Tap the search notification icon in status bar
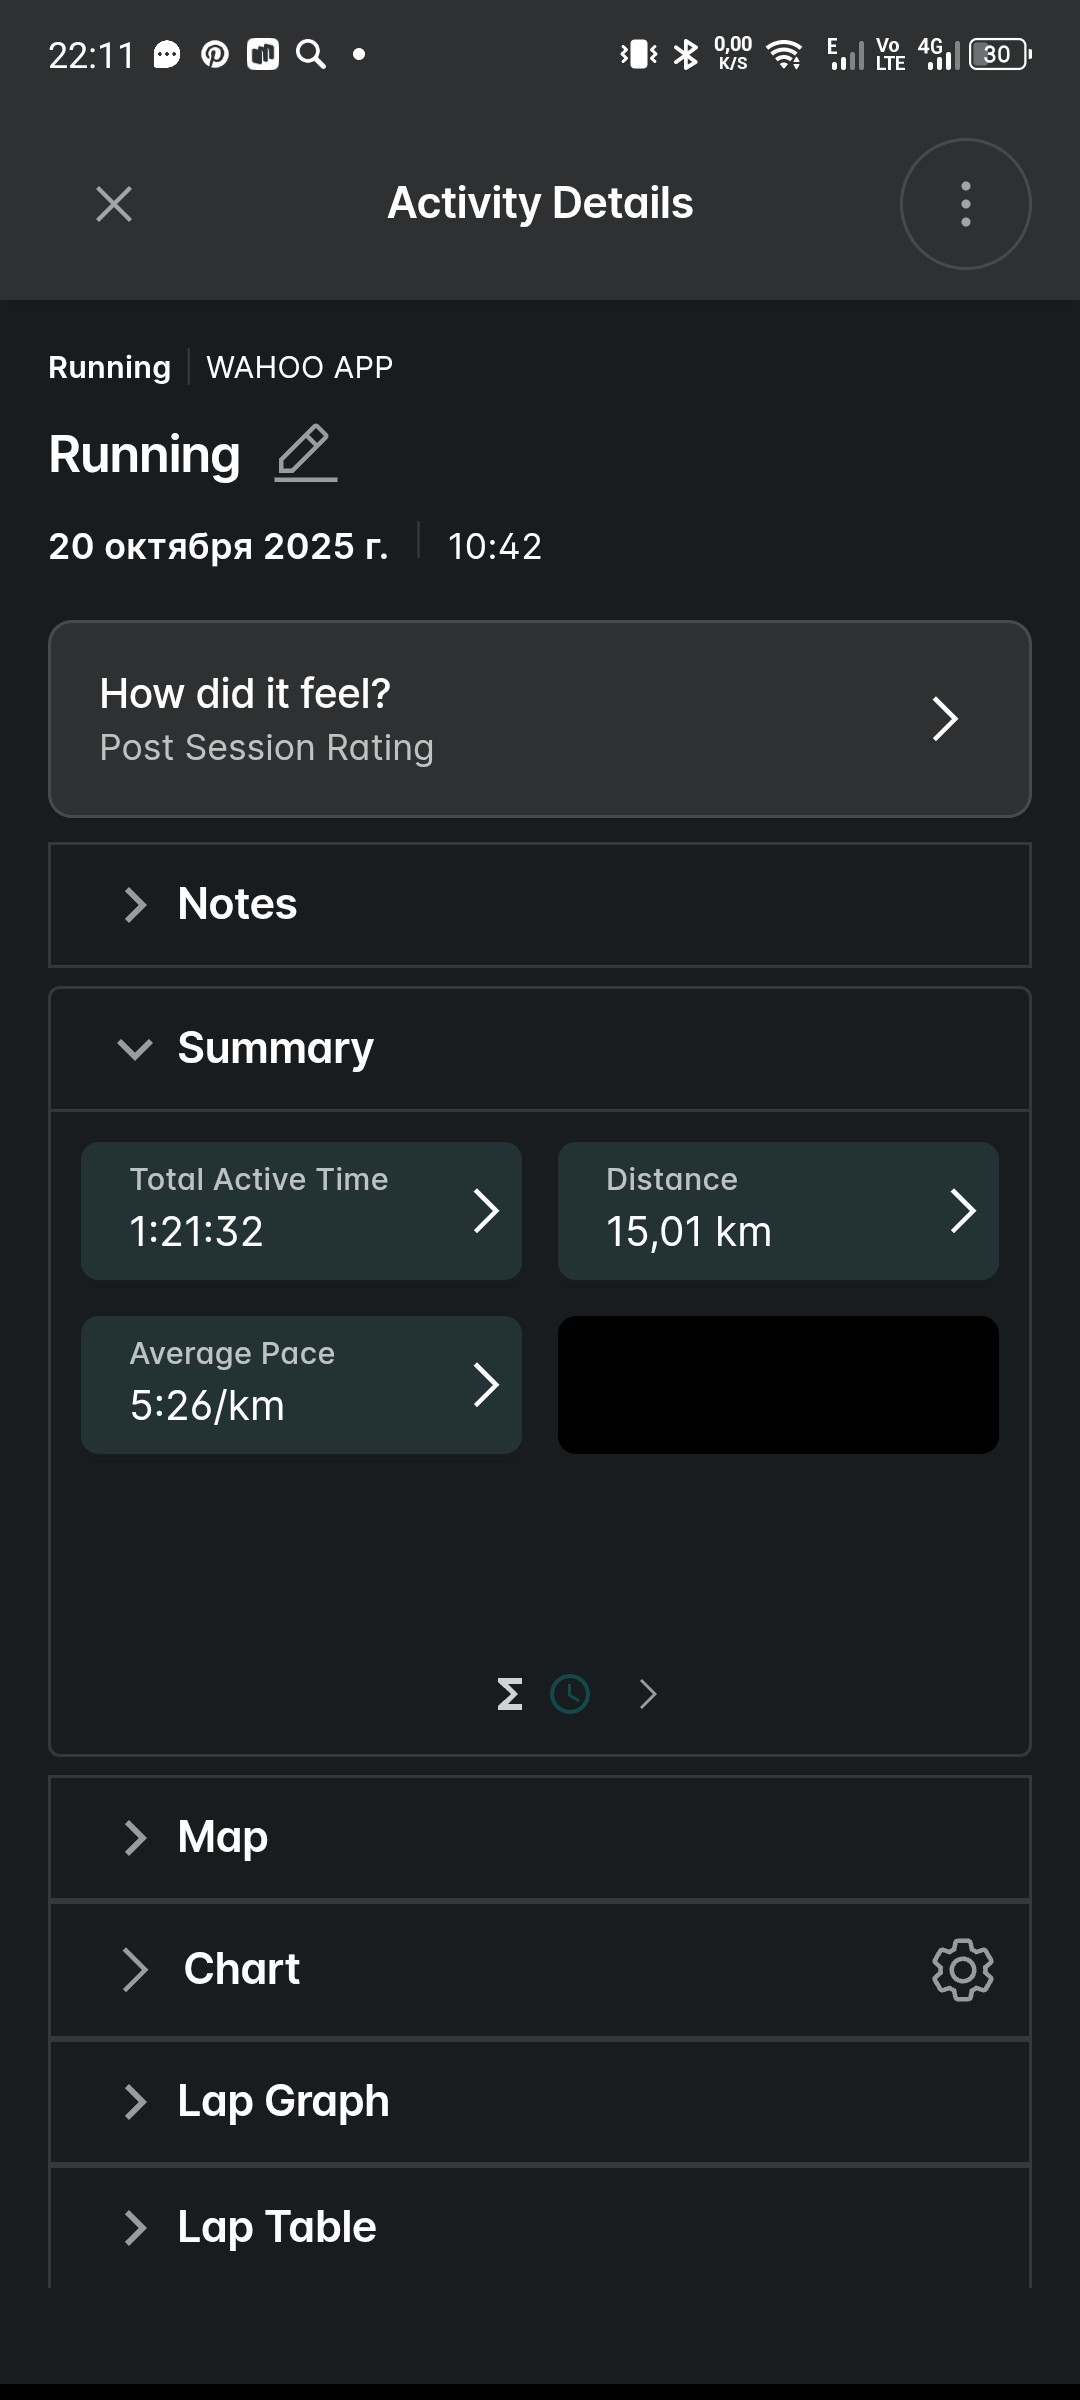The height and width of the screenshot is (2400, 1080). pyautogui.click(x=311, y=54)
